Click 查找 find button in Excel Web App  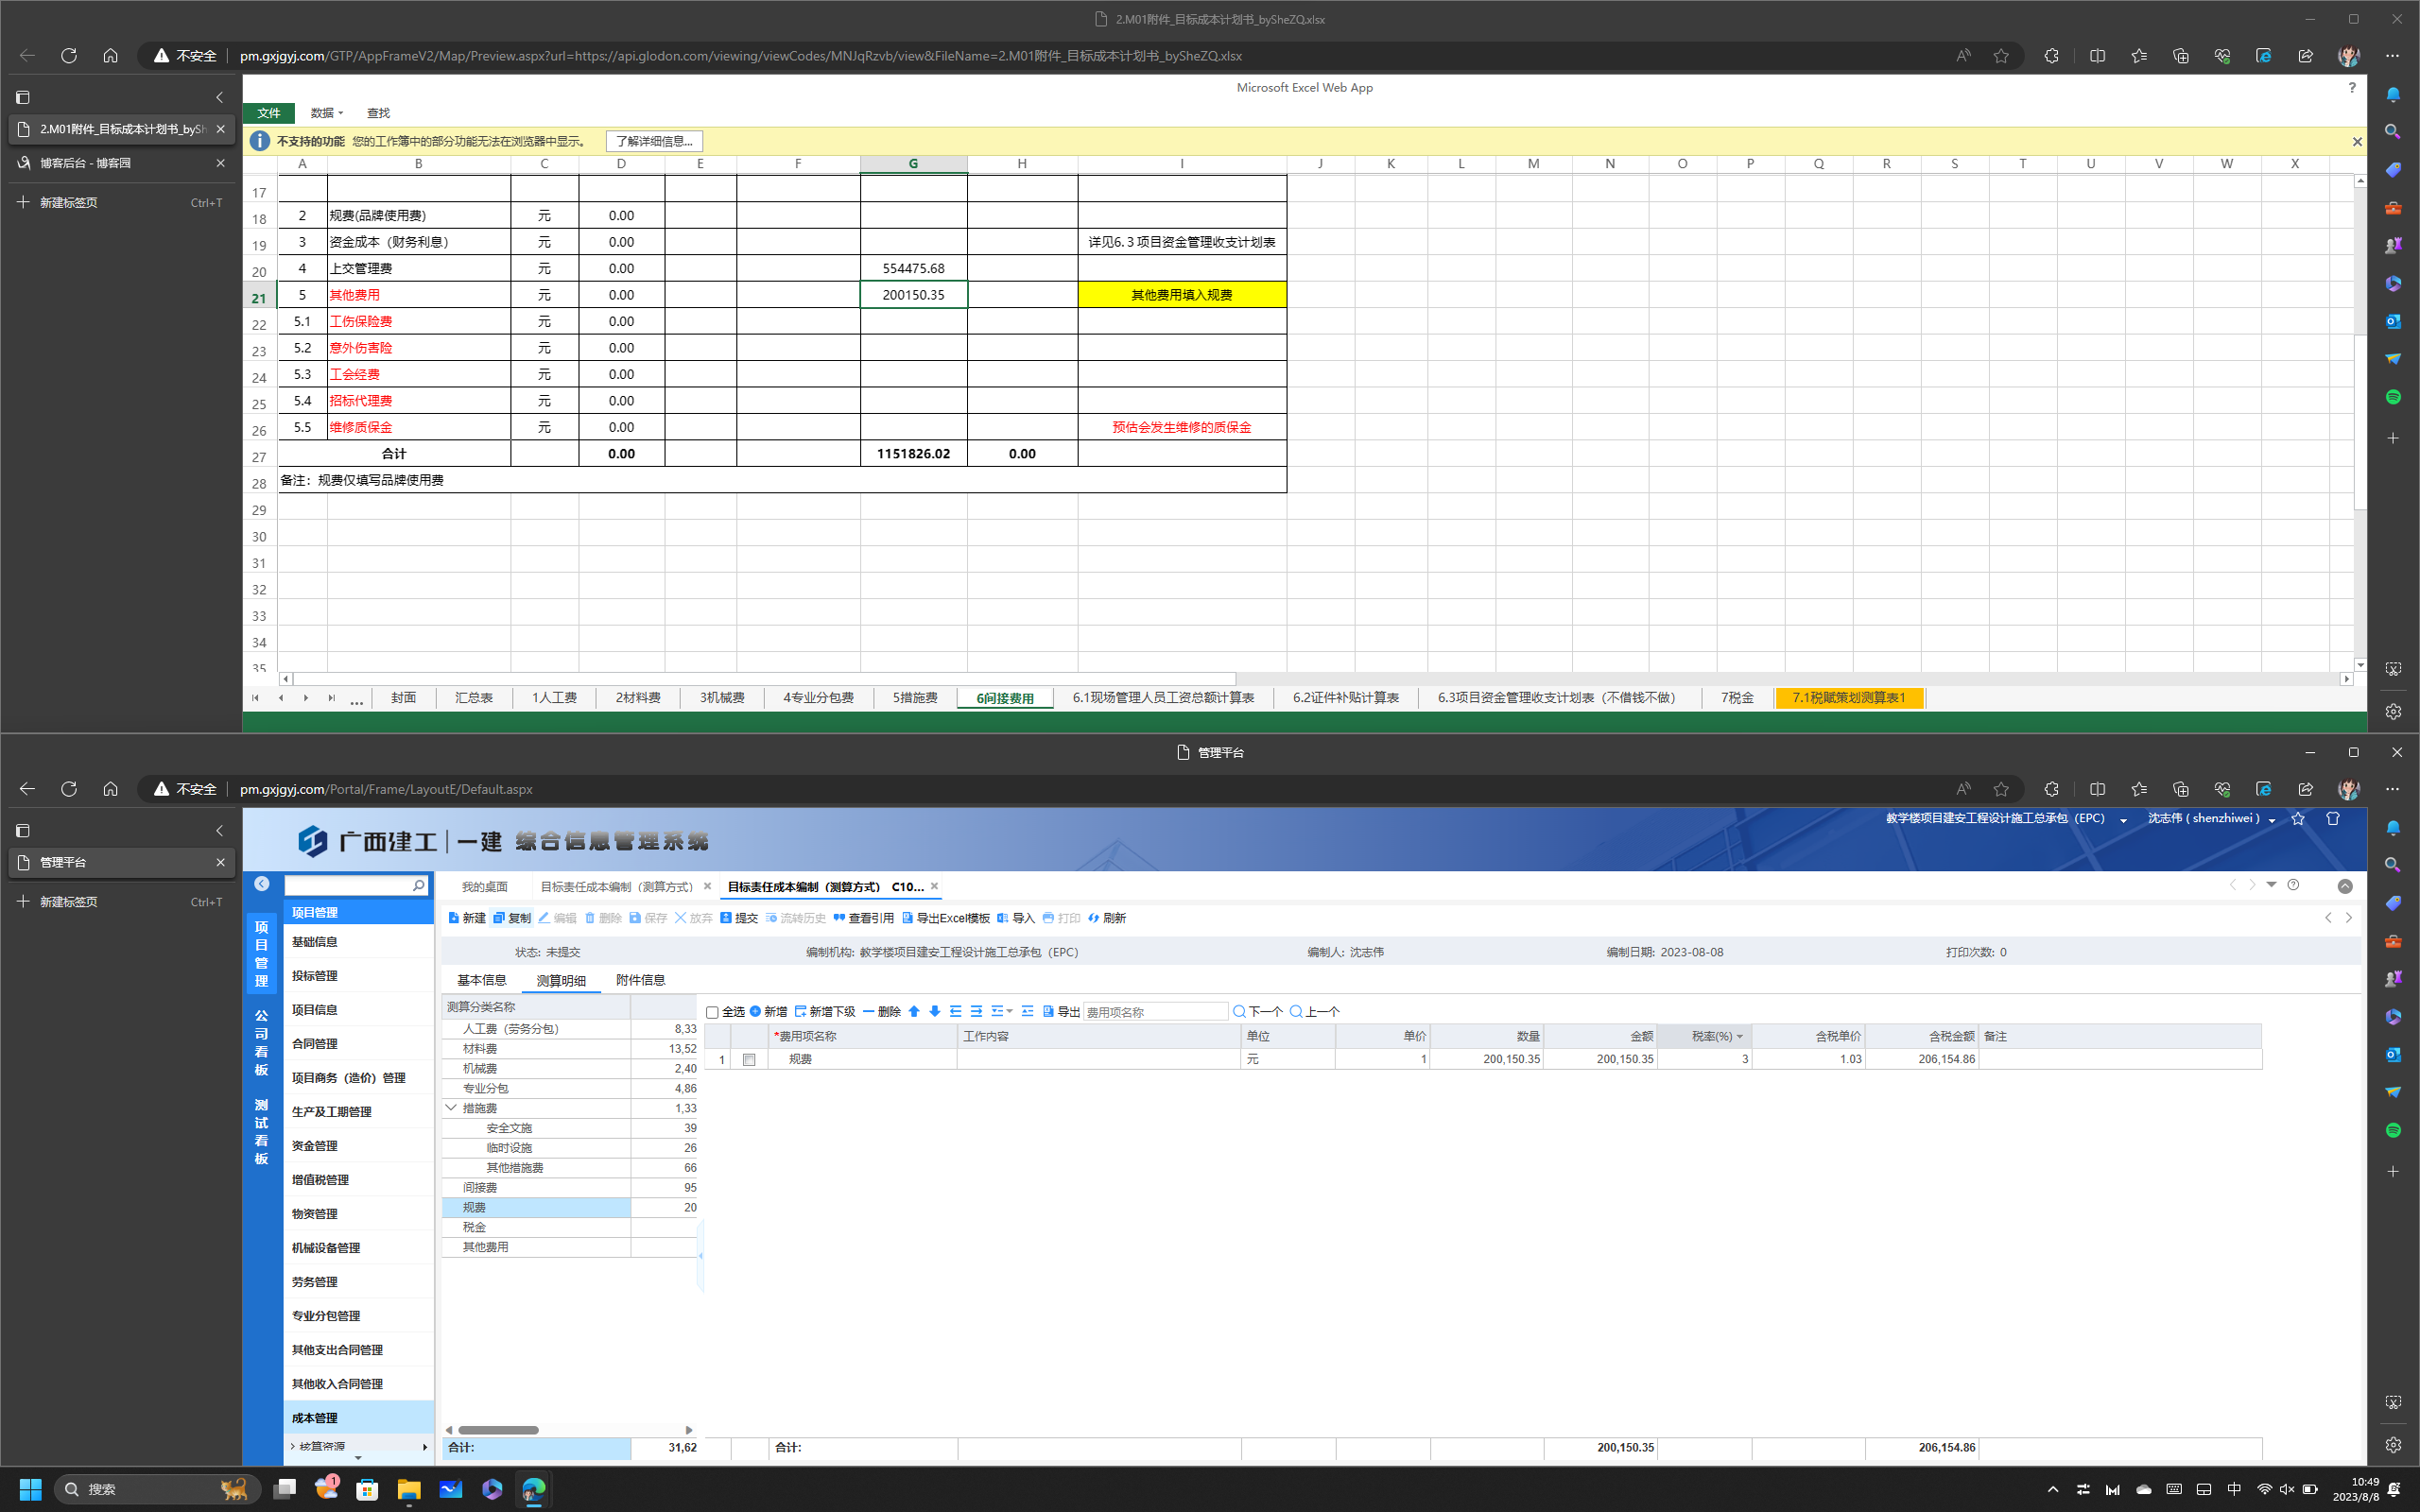pos(378,113)
